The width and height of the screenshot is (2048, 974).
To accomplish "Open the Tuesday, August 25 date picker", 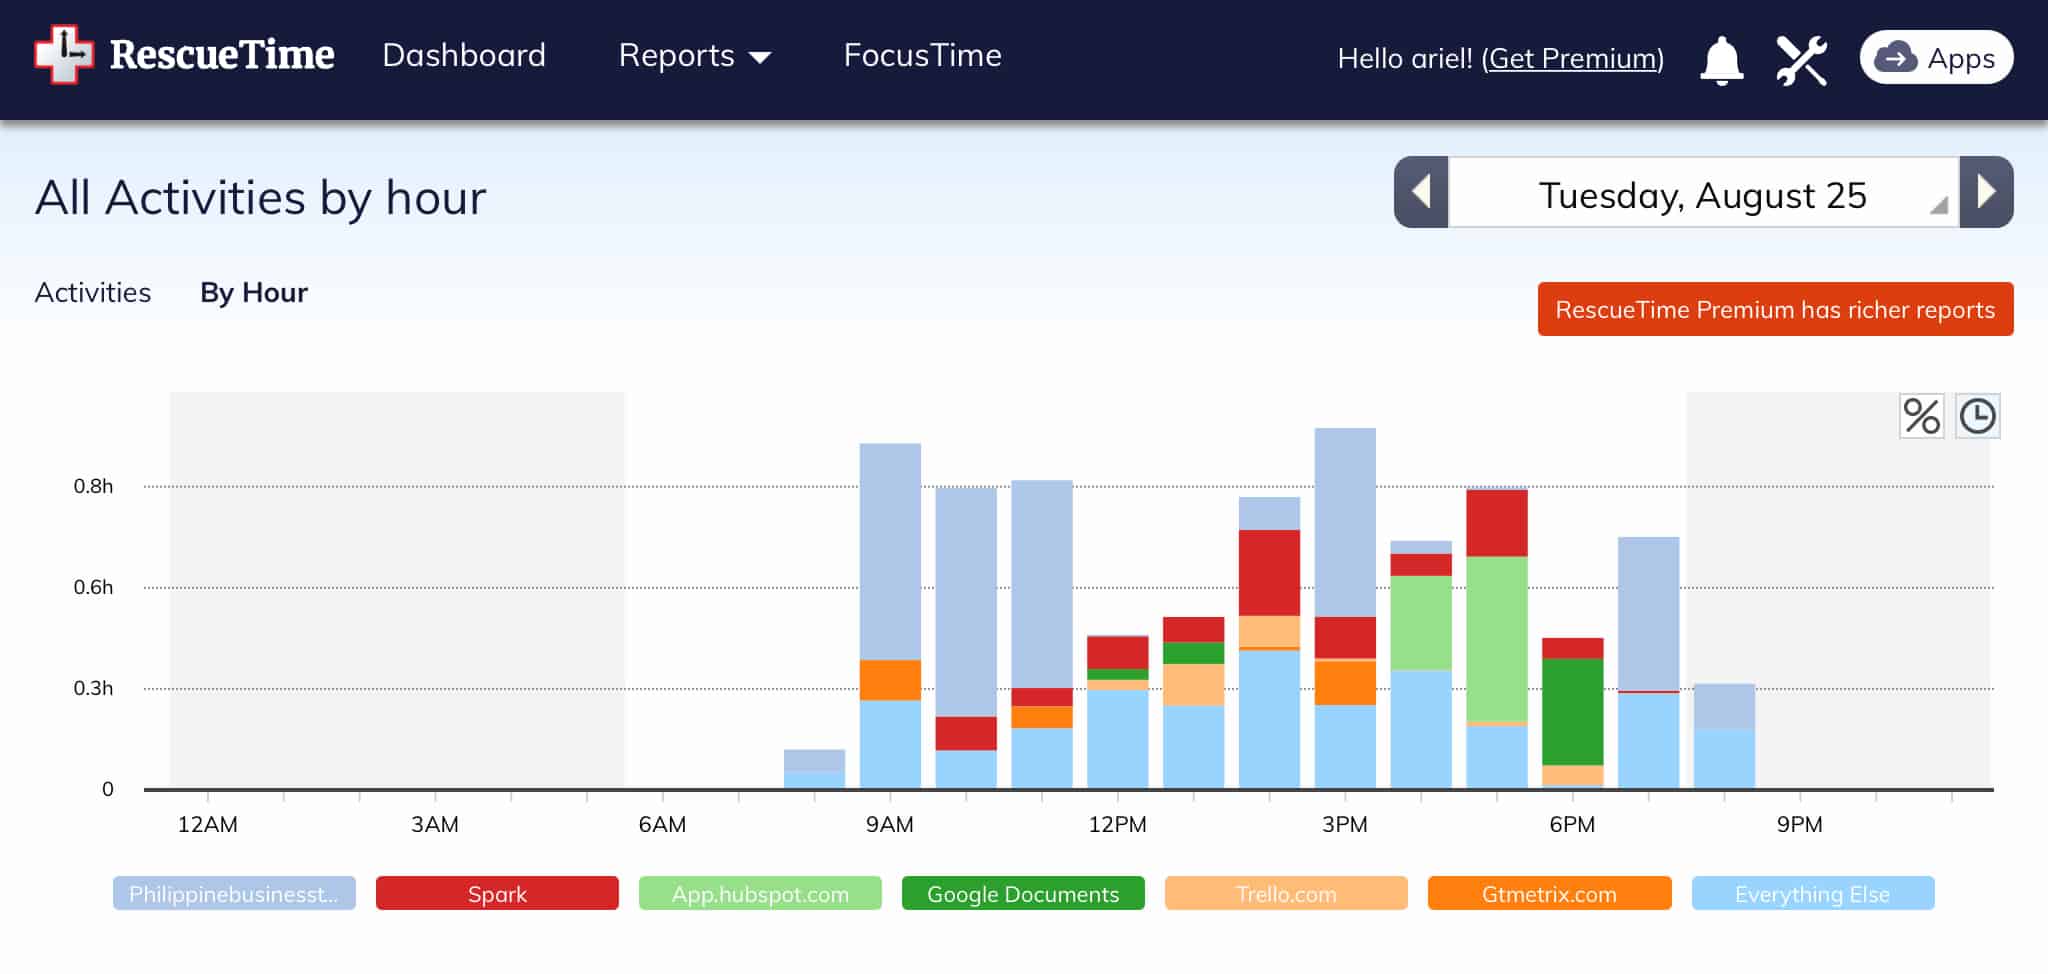I will (x=1703, y=193).
